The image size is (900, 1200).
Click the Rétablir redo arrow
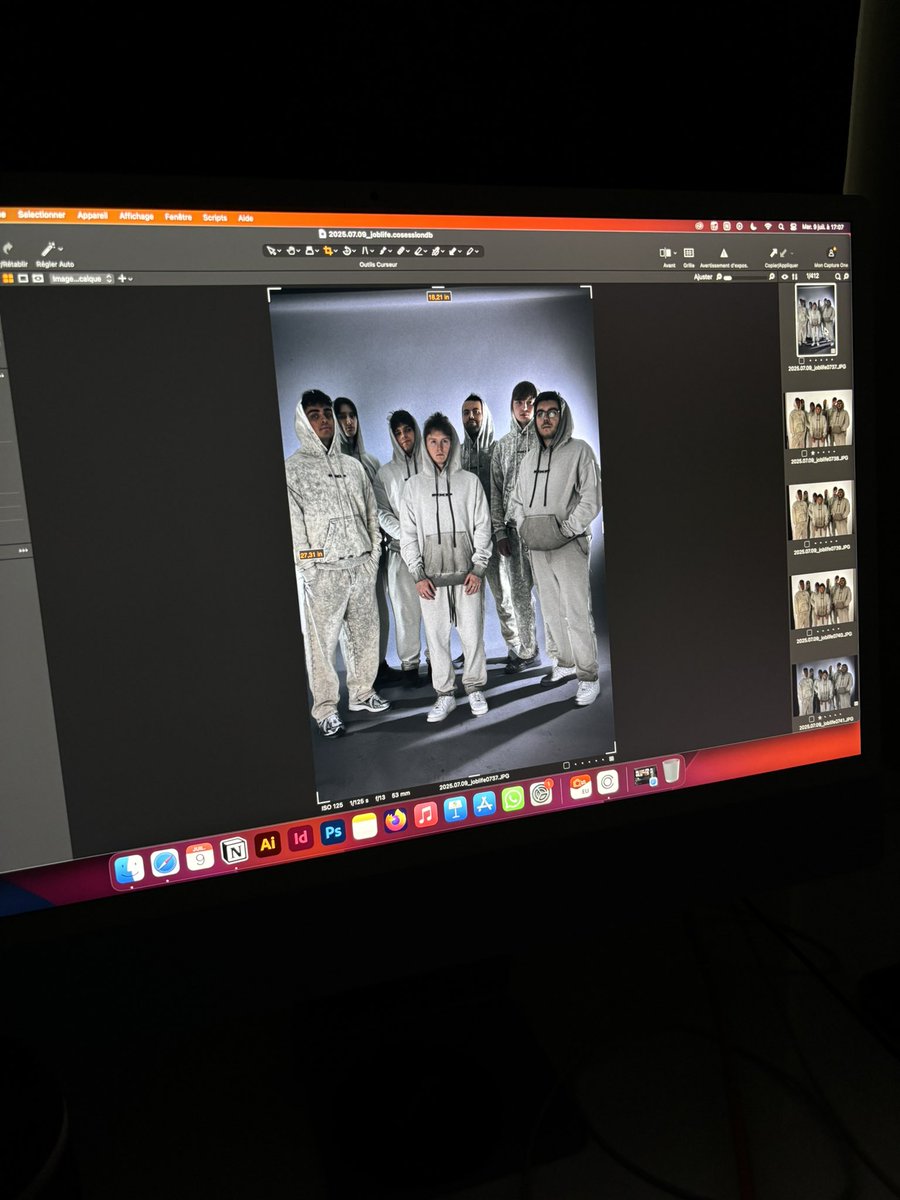pyautogui.click(x=7, y=248)
